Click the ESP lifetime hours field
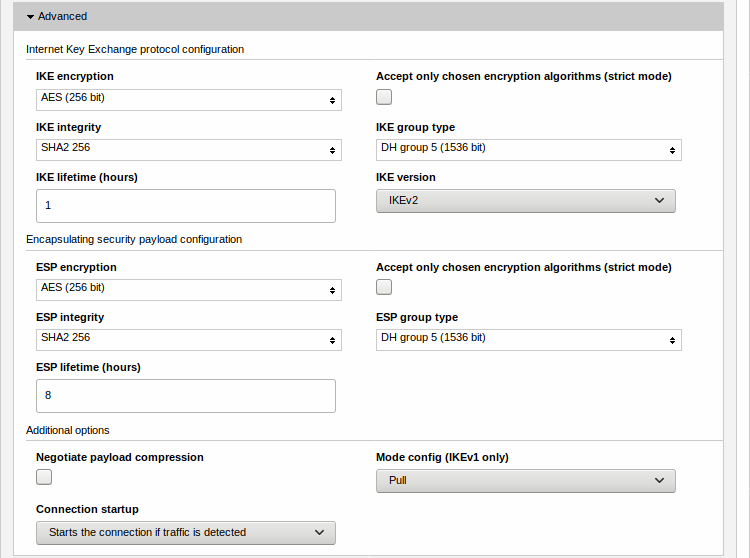Screen dimensions: 750x558 186,396
